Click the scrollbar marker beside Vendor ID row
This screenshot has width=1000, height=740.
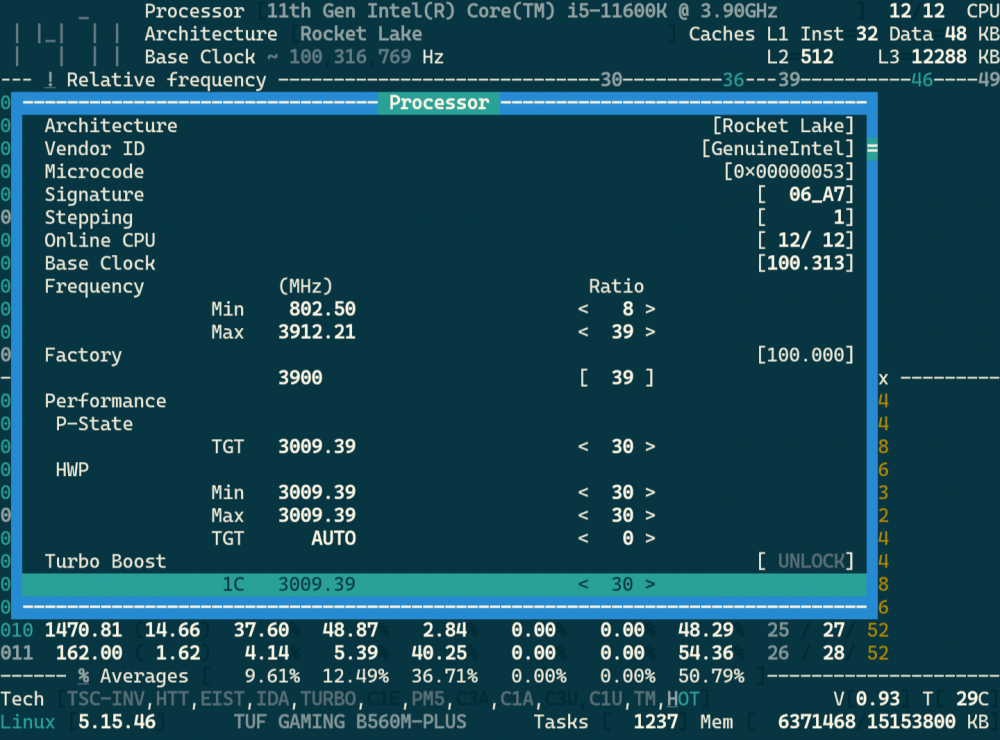(x=872, y=149)
